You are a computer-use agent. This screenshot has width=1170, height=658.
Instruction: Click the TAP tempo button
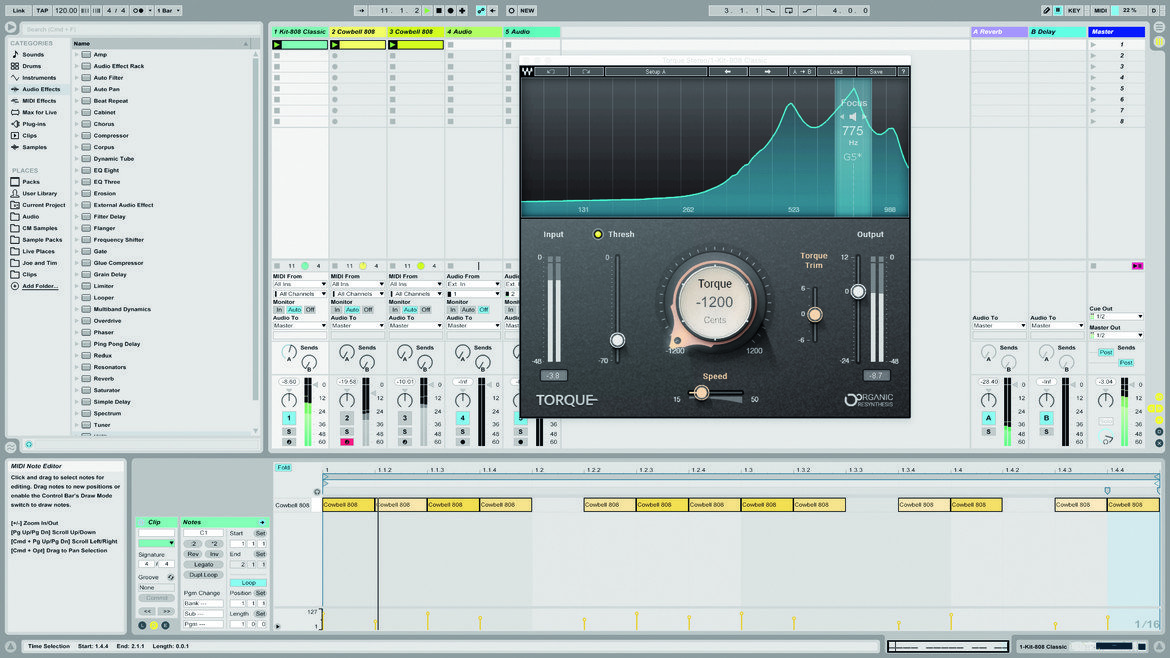click(42, 10)
